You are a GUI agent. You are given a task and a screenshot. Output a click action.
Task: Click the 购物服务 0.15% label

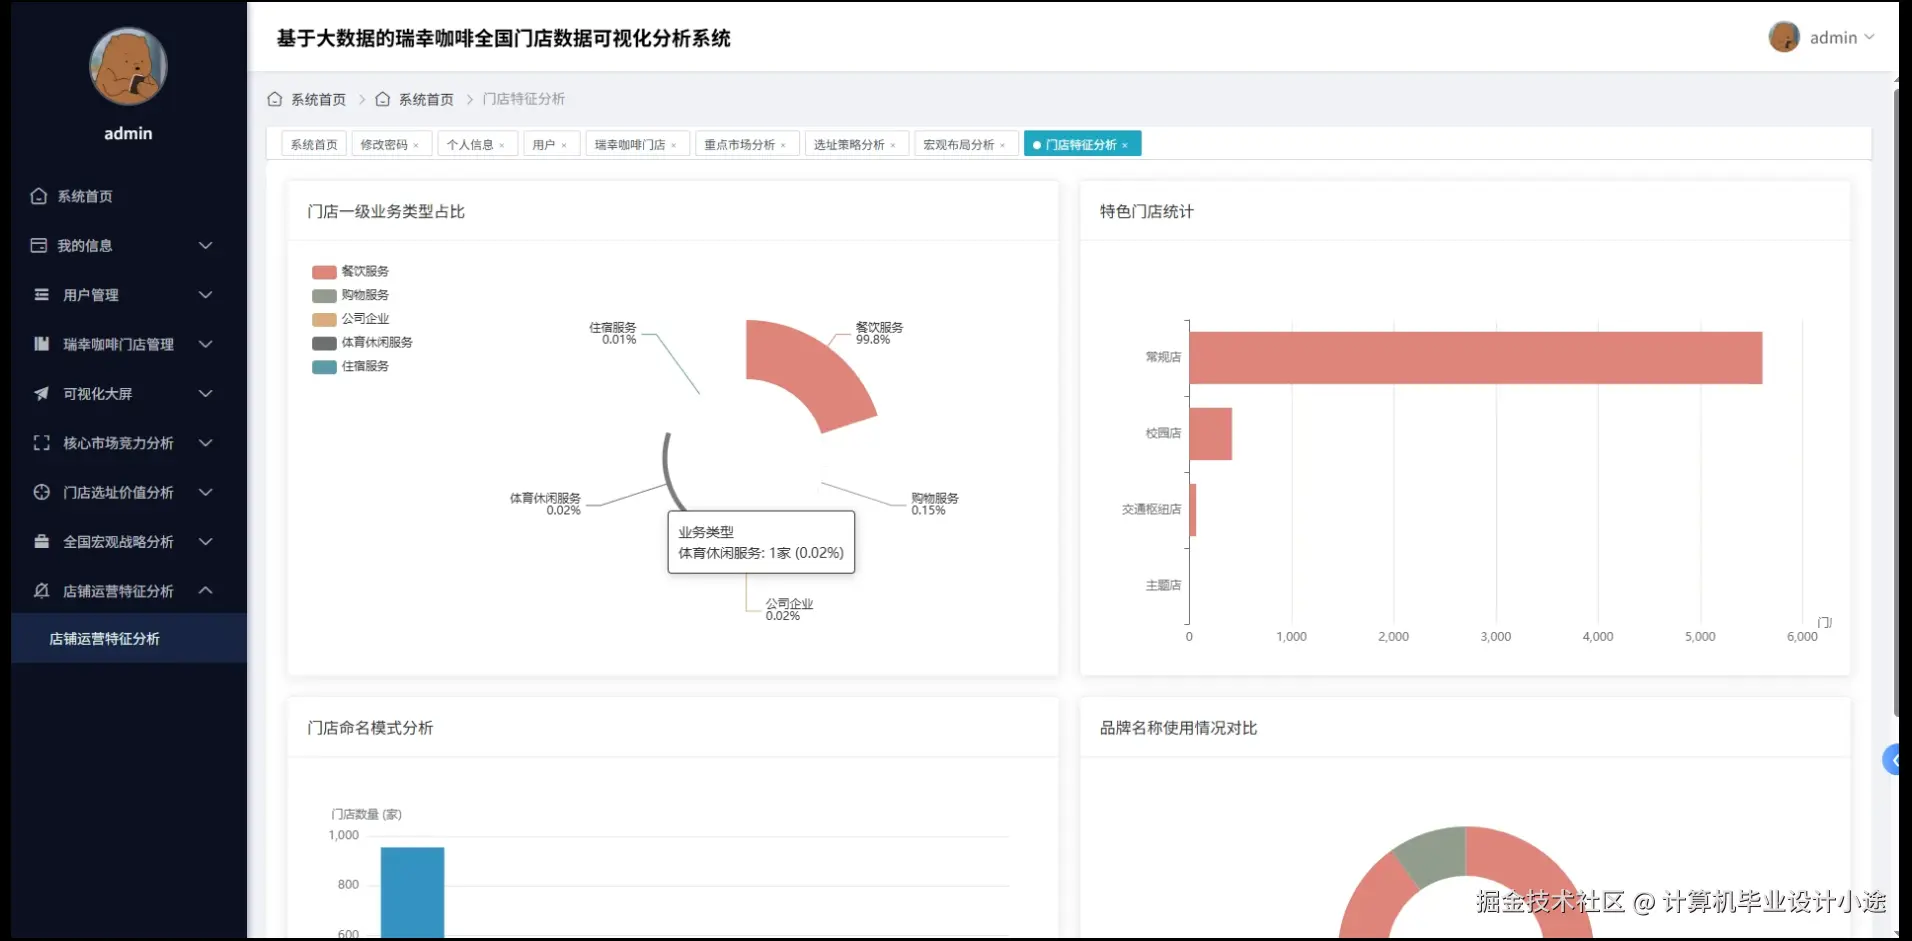(x=935, y=504)
